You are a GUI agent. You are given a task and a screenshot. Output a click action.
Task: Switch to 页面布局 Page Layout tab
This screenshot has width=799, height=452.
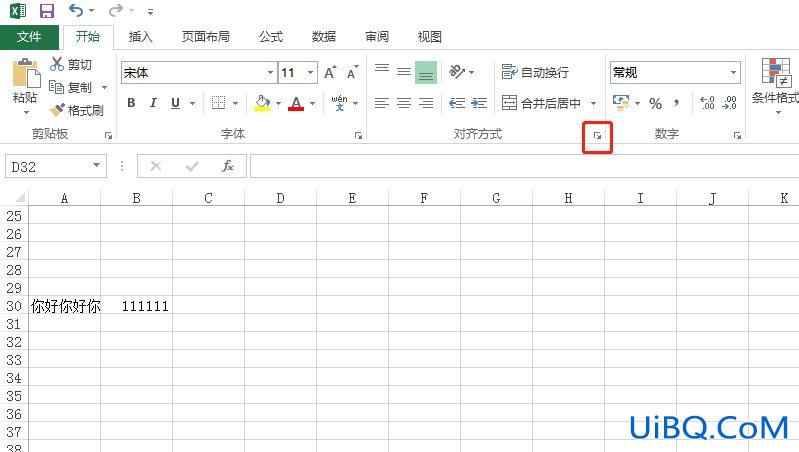[206, 37]
